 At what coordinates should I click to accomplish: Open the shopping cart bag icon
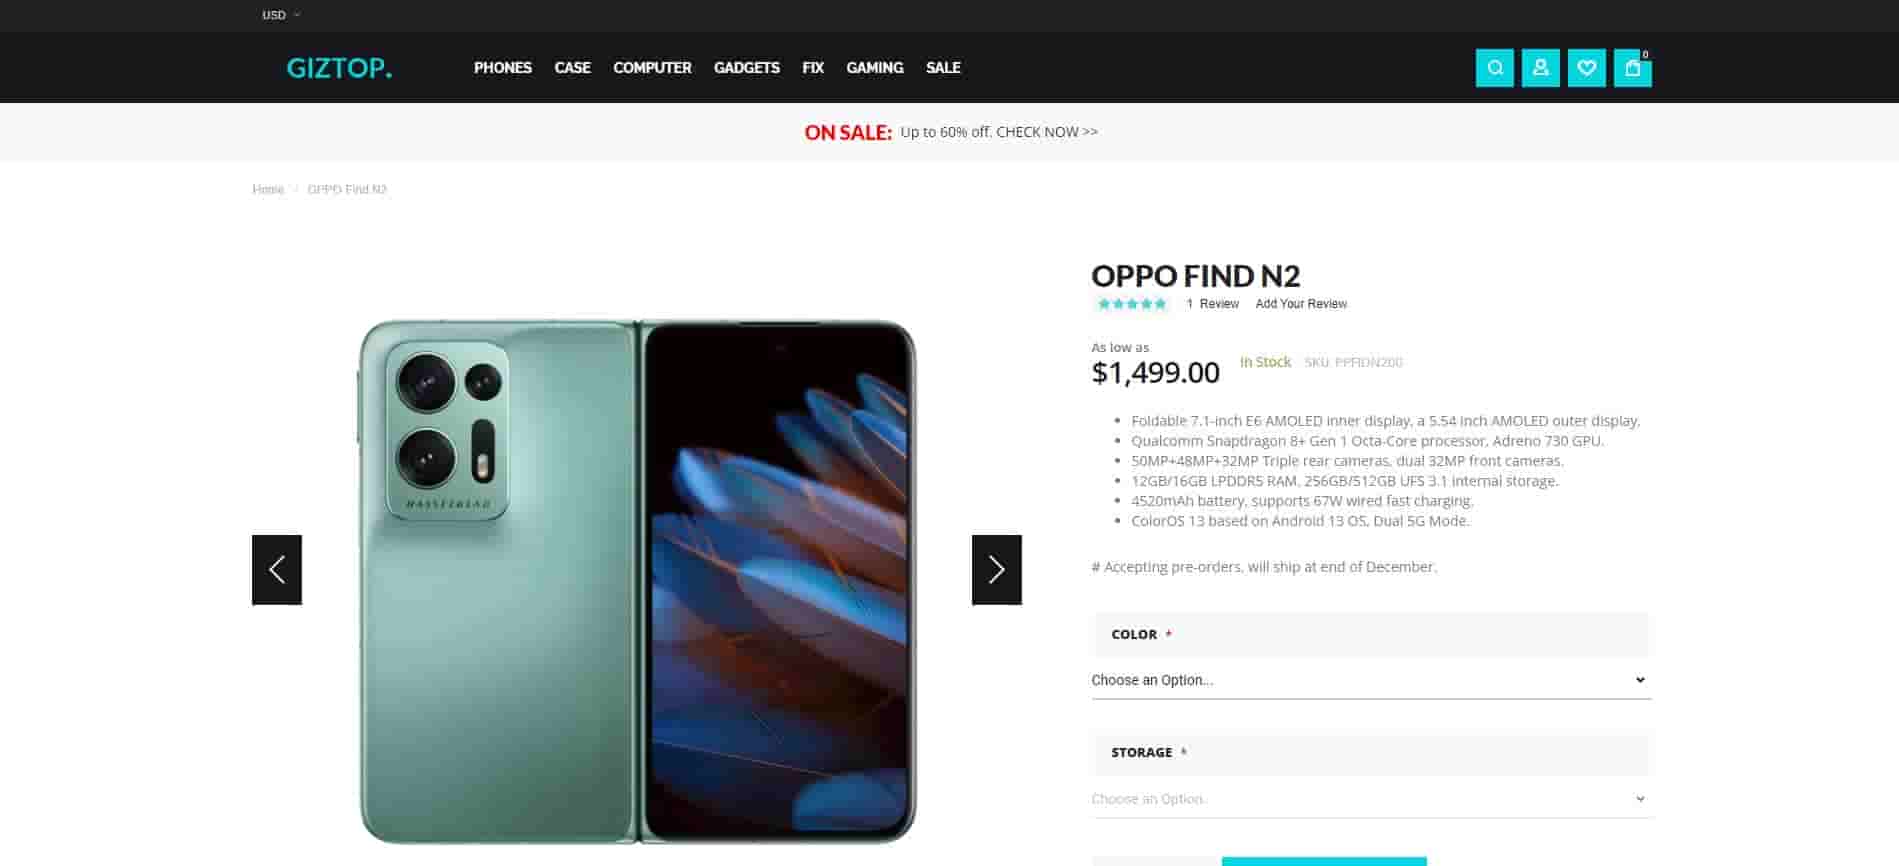click(1632, 68)
